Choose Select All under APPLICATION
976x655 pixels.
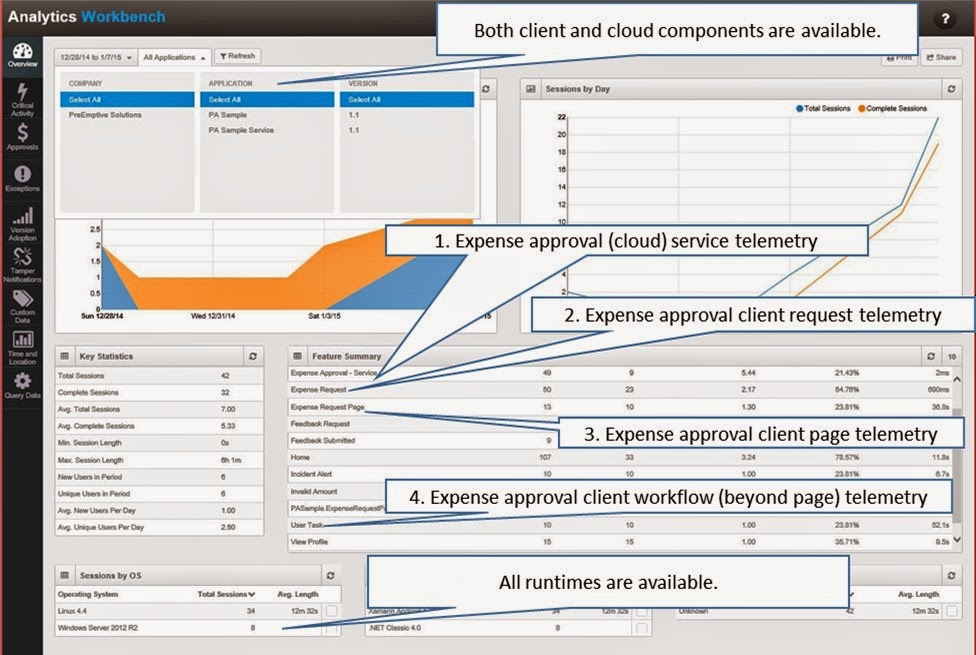tap(267, 100)
